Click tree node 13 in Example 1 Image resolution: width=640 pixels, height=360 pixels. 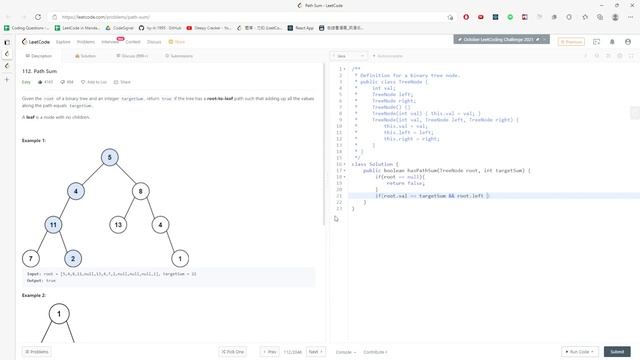click(x=118, y=224)
